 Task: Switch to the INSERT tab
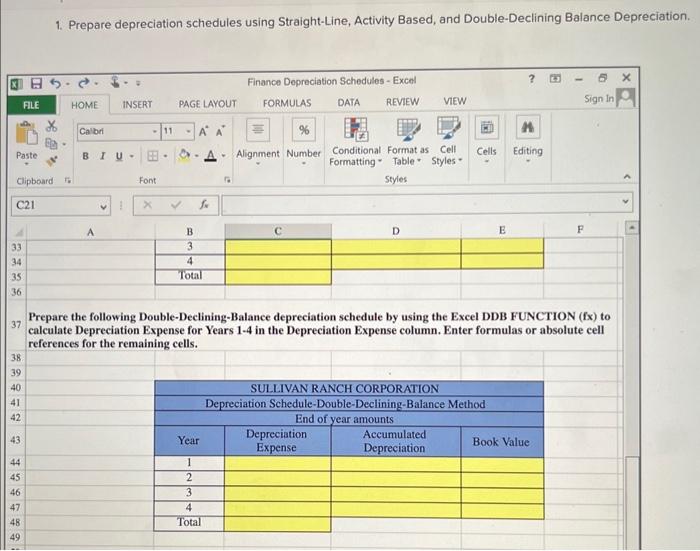137,104
